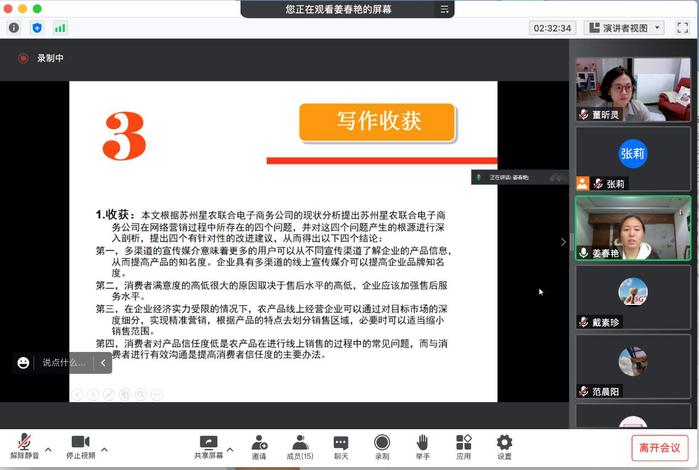699x470 pixels.
Task: Click the 录制 record icon
Action: (382, 444)
